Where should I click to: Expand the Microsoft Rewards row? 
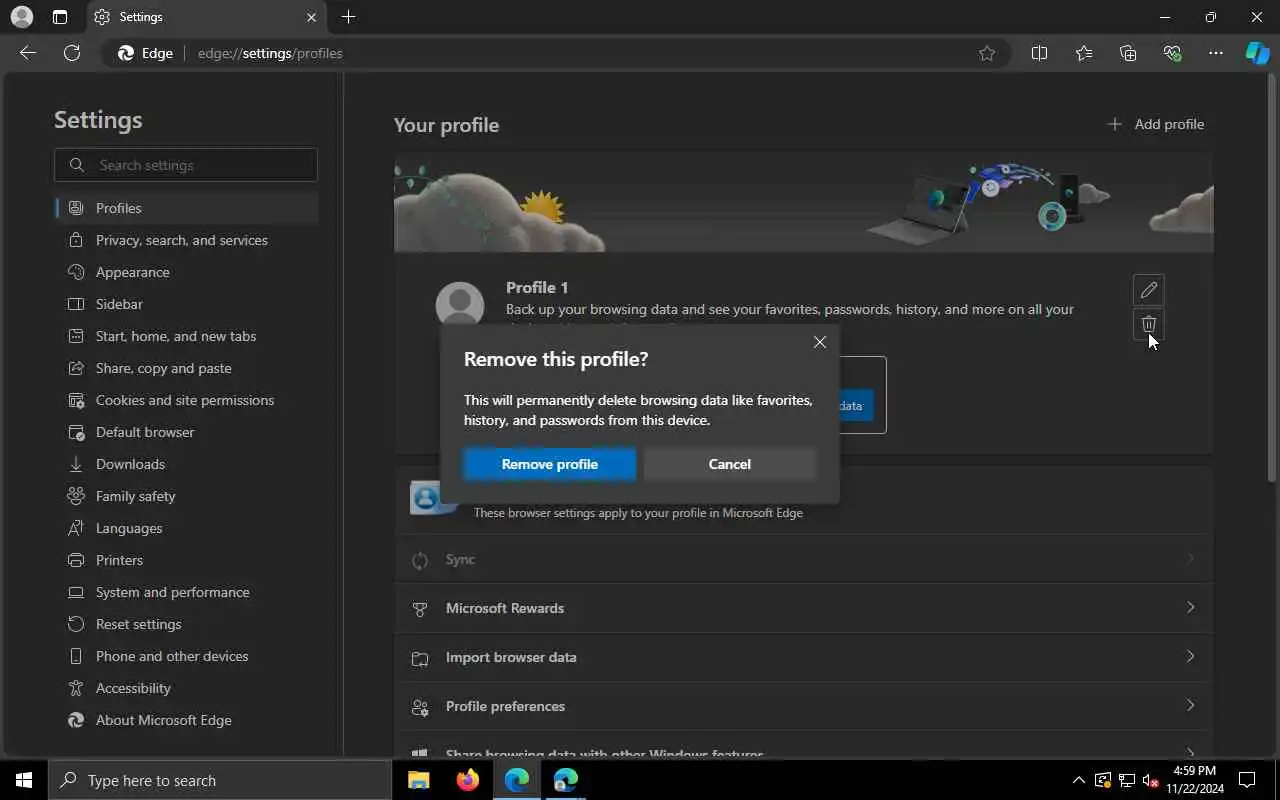click(x=804, y=608)
